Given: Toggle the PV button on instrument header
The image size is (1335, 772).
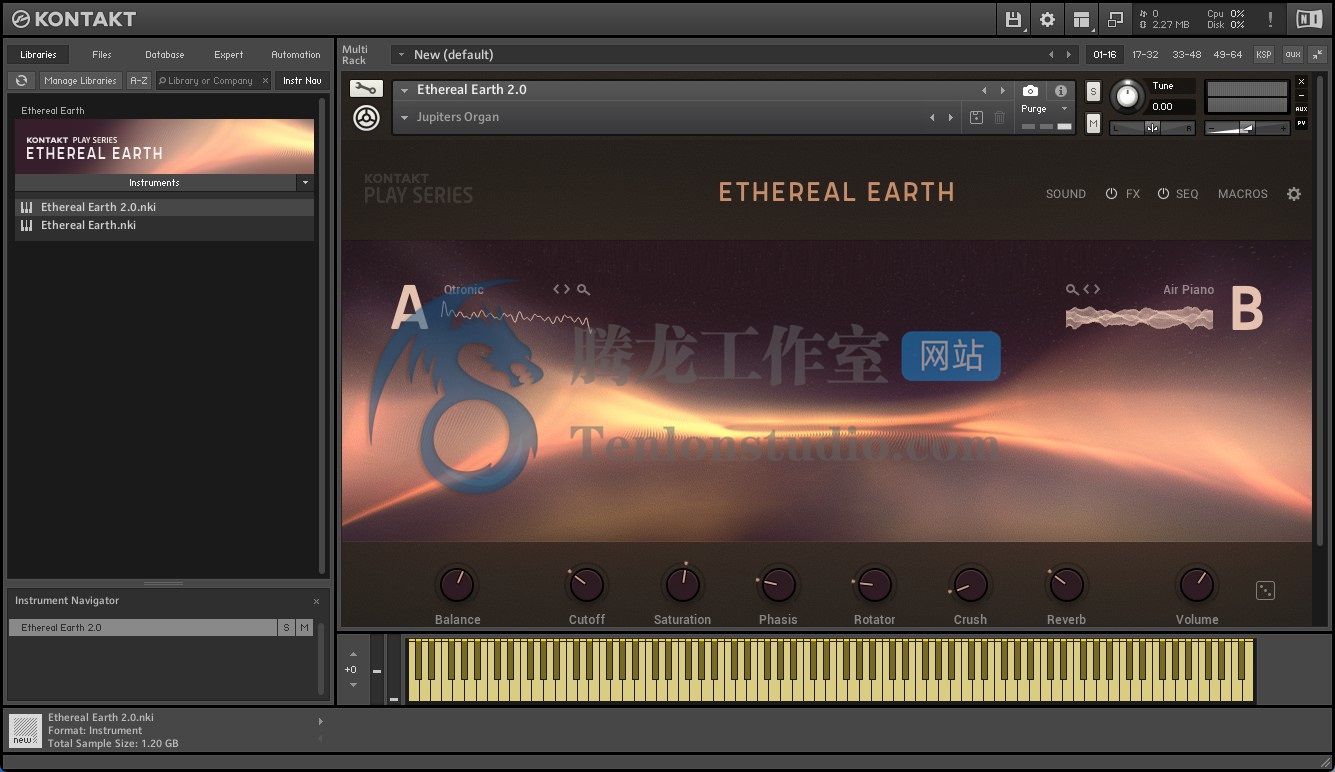Looking at the screenshot, I should pos(1301,123).
